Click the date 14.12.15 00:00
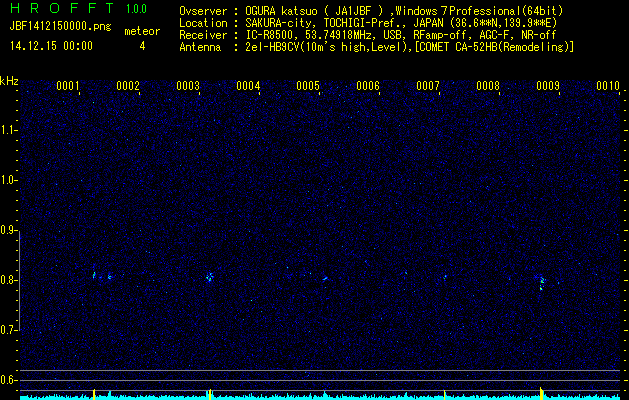Screen dimensions: 629x400 51,46
